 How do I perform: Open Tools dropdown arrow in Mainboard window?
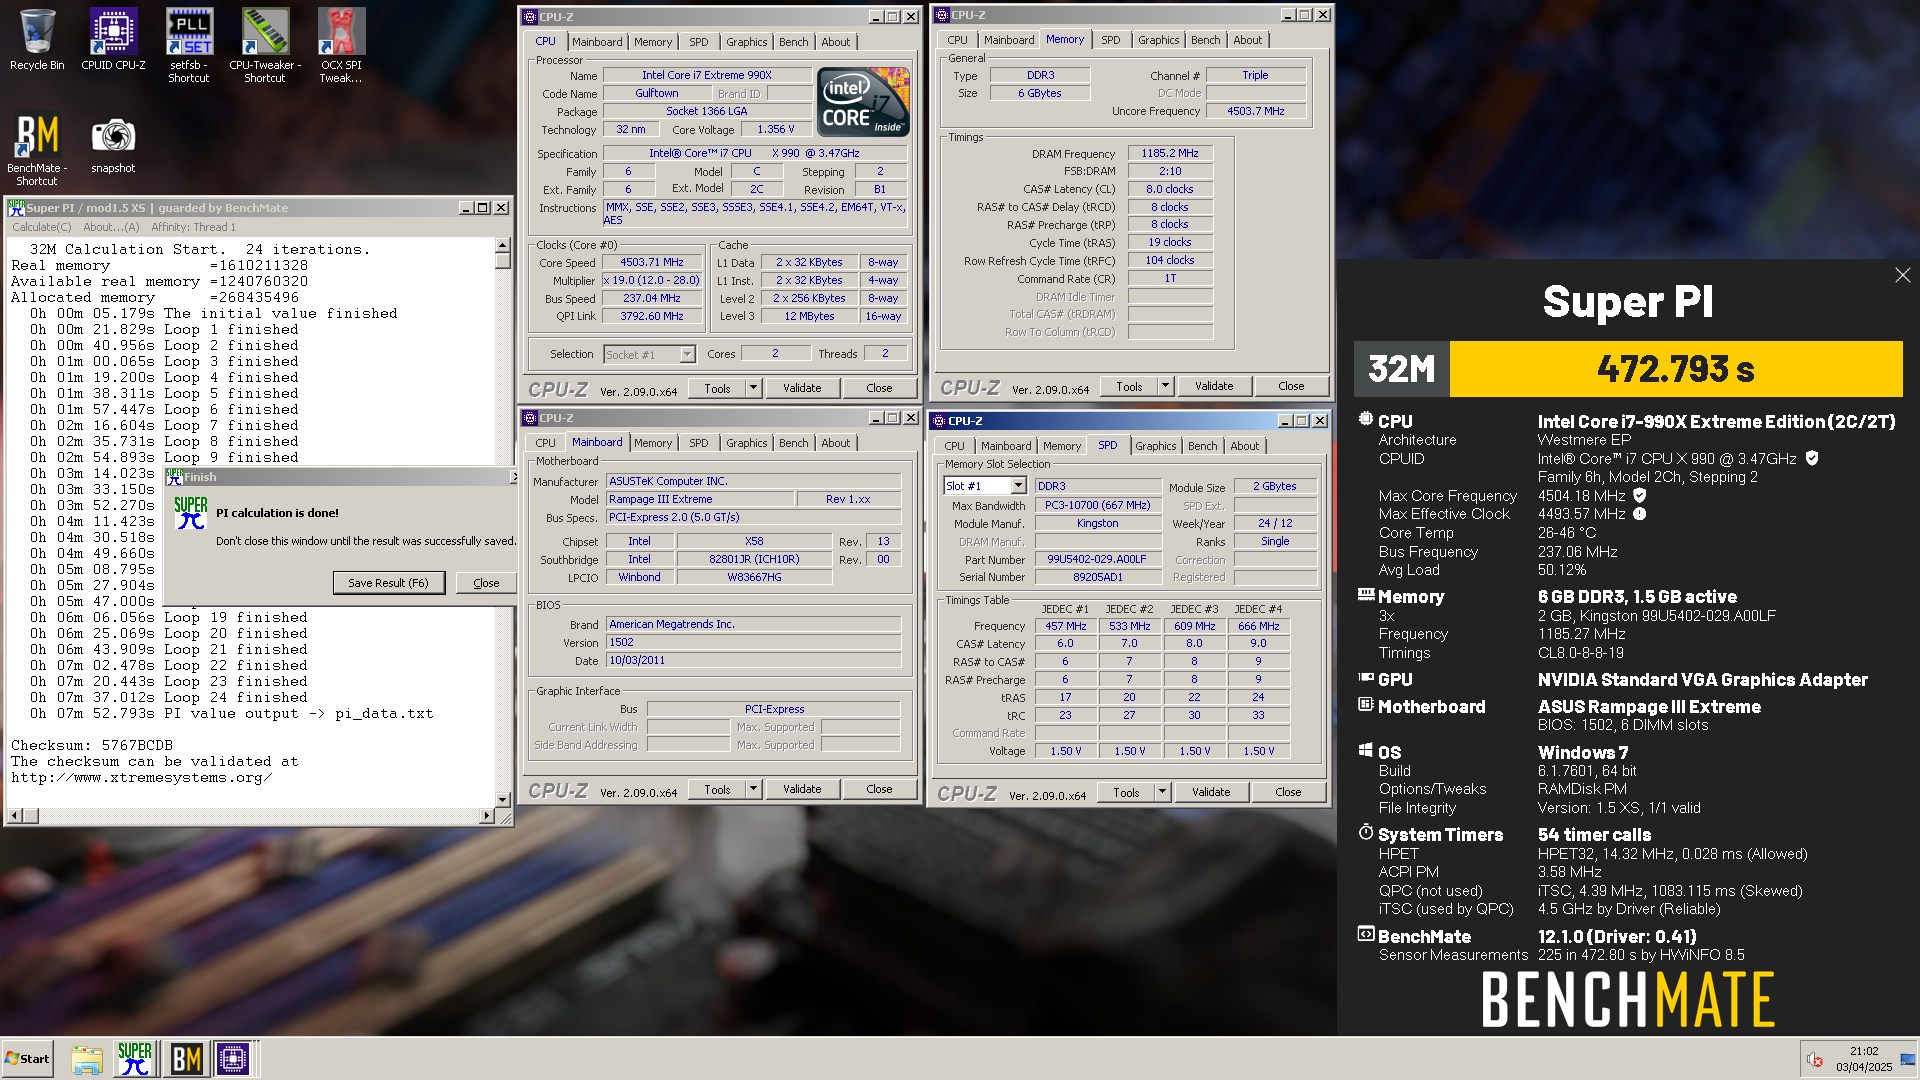tap(753, 789)
